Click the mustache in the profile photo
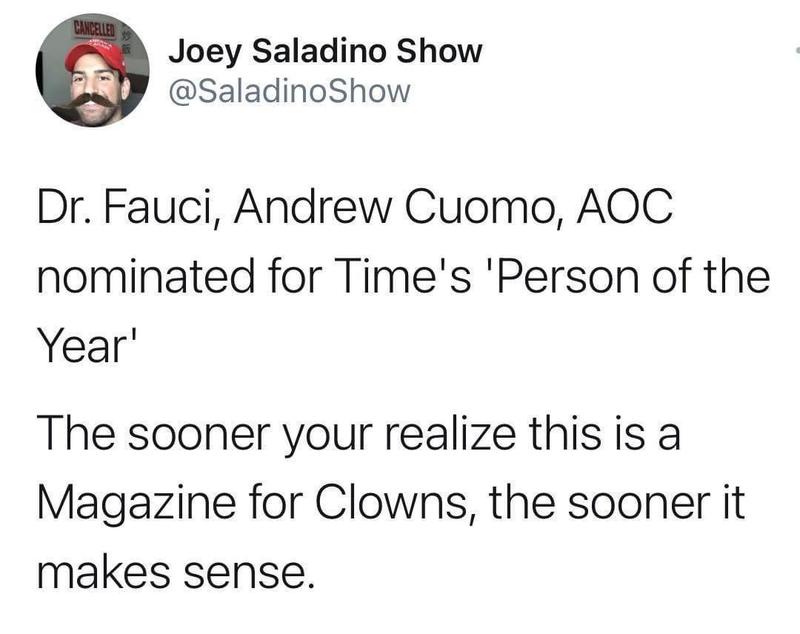This screenshot has width=800, height=634. pos(88,99)
